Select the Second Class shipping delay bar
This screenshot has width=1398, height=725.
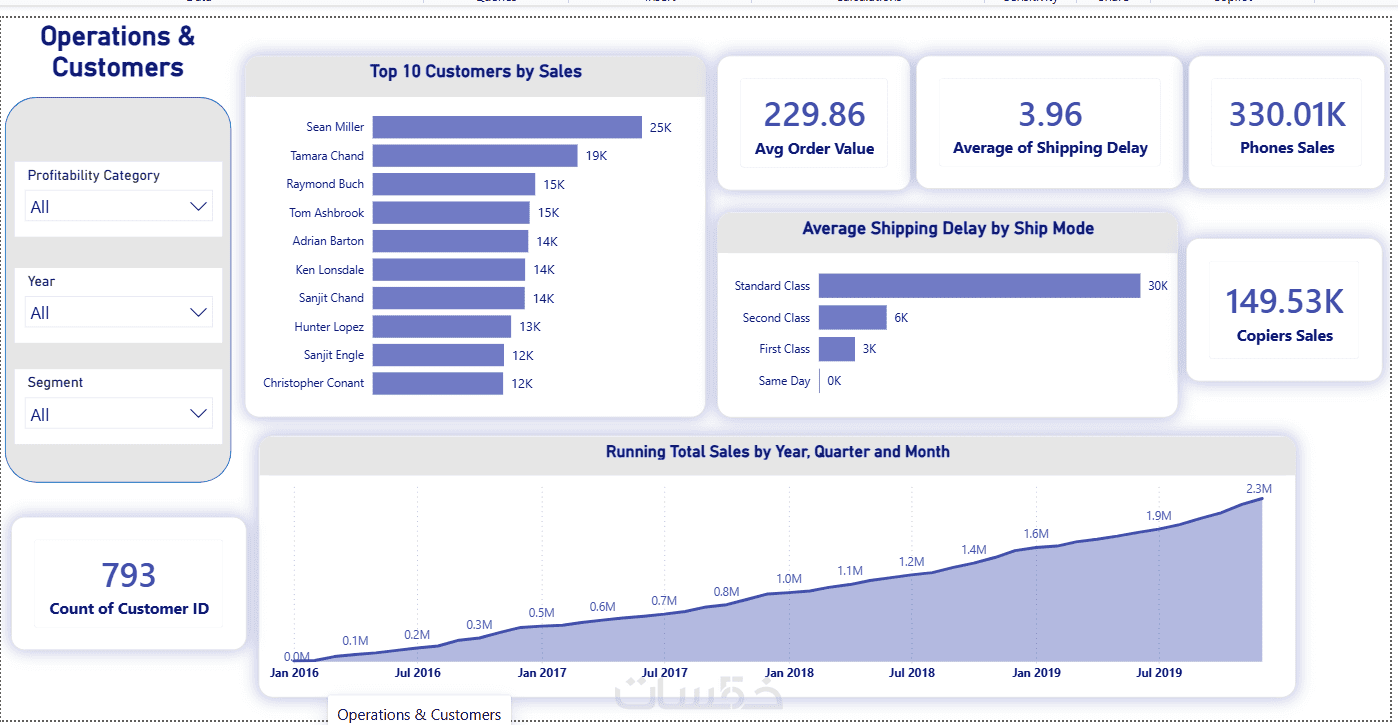(x=853, y=318)
